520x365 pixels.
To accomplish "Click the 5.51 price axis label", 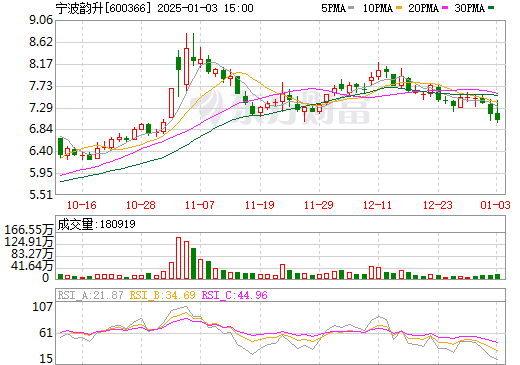I will (x=41, y=195).
